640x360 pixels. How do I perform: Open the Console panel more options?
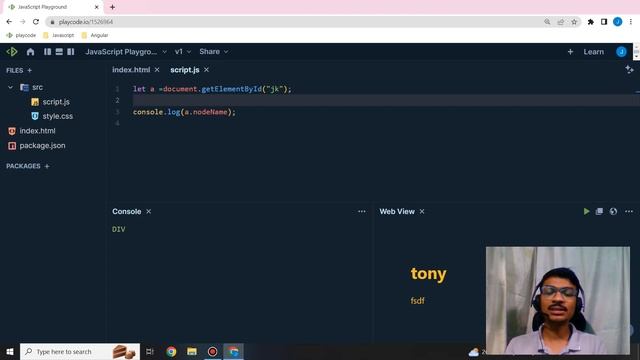pos(362,211)
